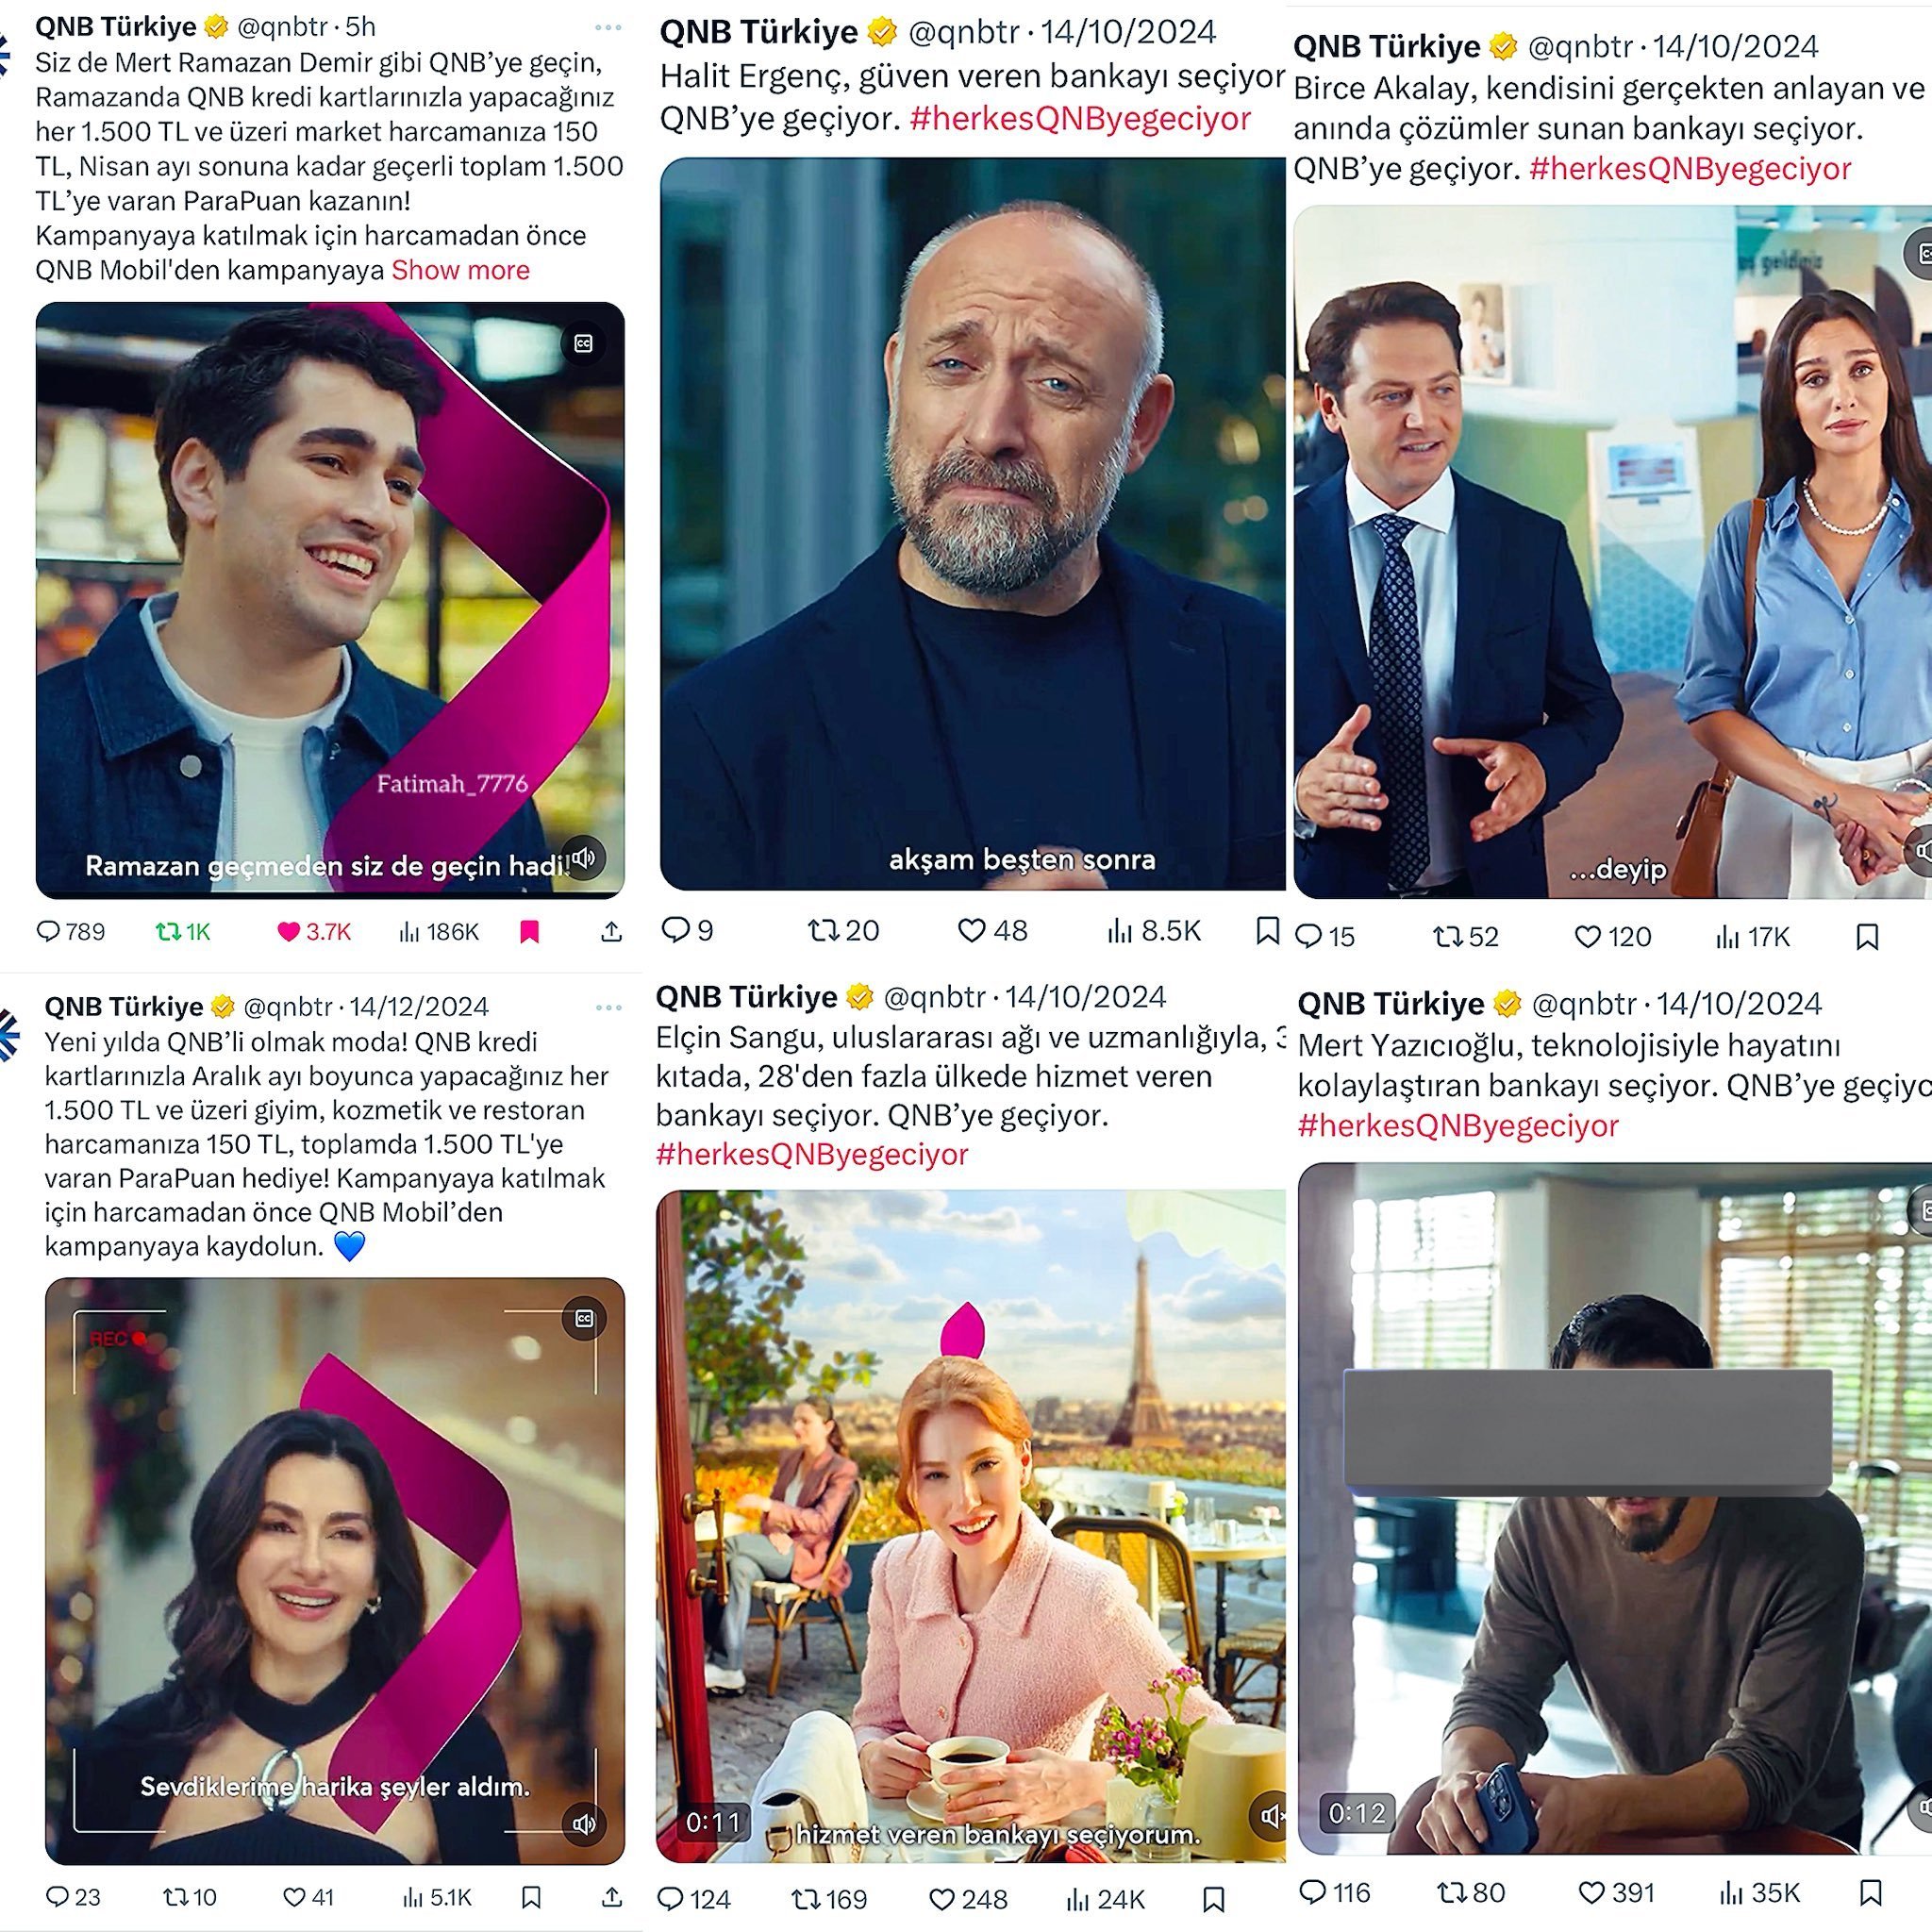Mute sound on the Ramazan video
This screenshot has width=1932, height=1932.
tap(584, 857)
